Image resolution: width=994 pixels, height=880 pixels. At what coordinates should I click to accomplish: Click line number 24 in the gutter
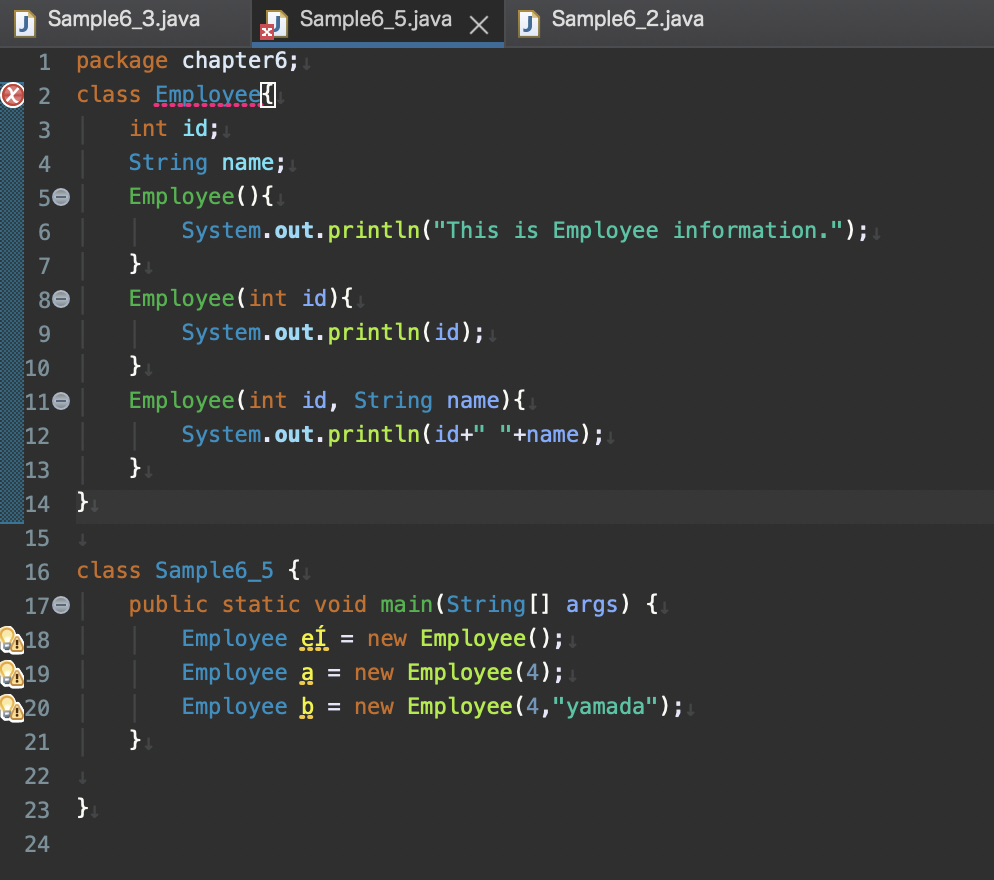[x=36, y=843]
